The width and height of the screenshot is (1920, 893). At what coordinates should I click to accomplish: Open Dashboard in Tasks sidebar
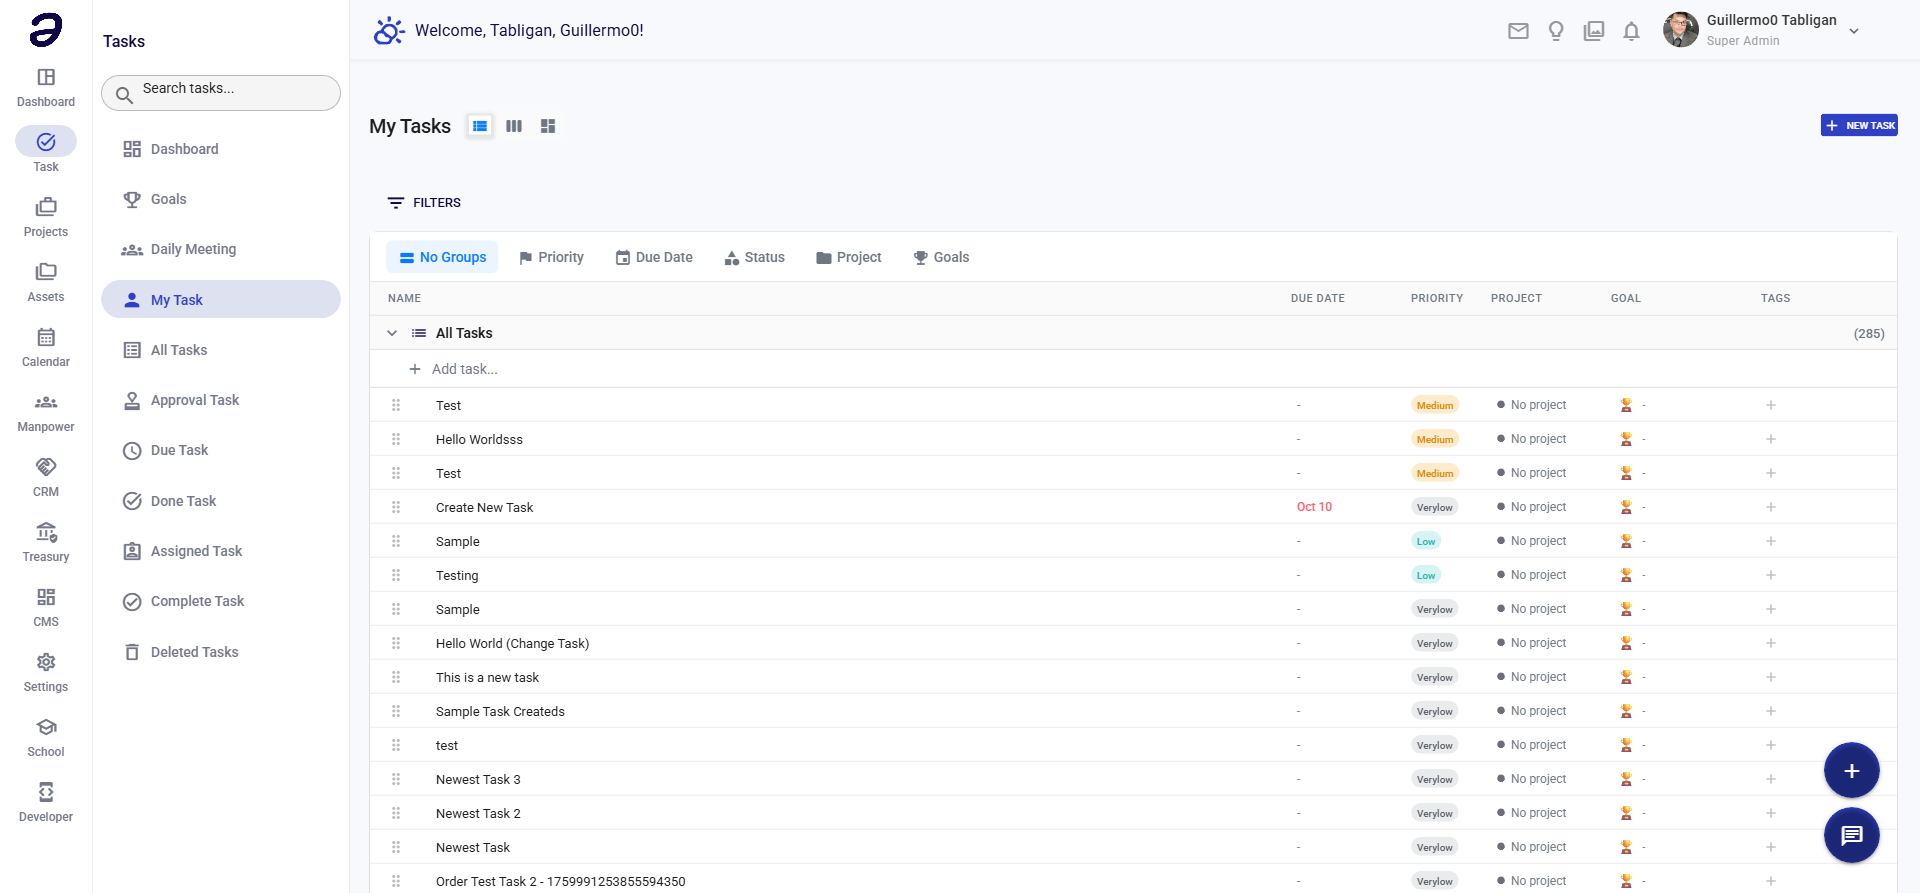(x=221, y=149)
